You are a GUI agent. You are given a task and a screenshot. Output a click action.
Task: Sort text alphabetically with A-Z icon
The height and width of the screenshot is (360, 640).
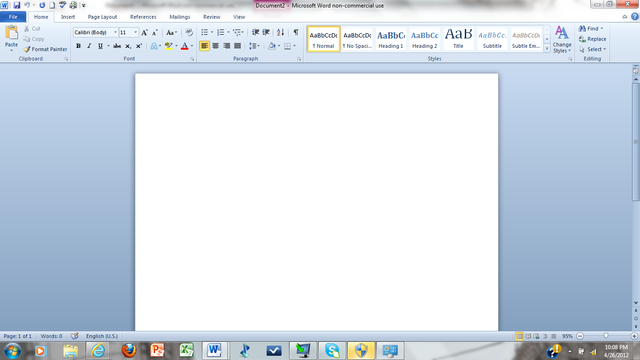(280, 32)
